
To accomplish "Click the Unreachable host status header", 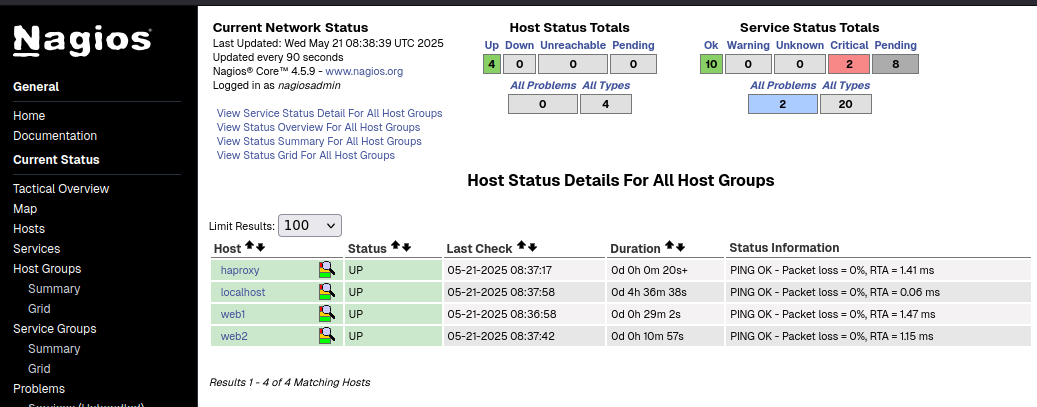I will (x=573, y=45).
